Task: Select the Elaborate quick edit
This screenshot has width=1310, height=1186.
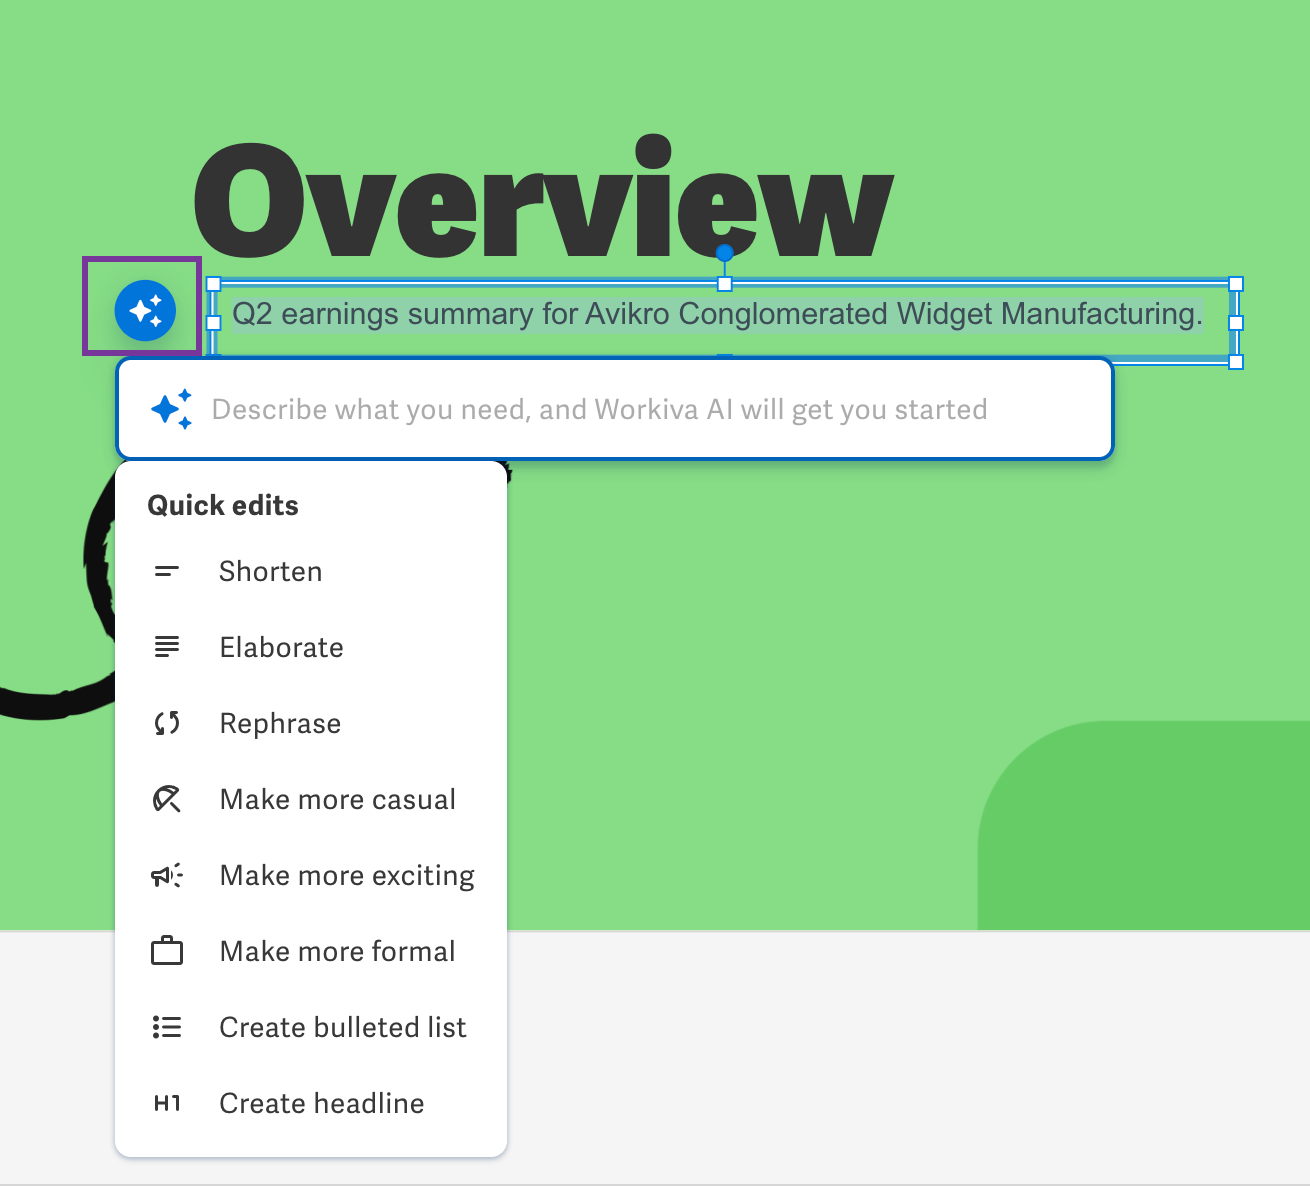Action: click(x=311, y=648)
